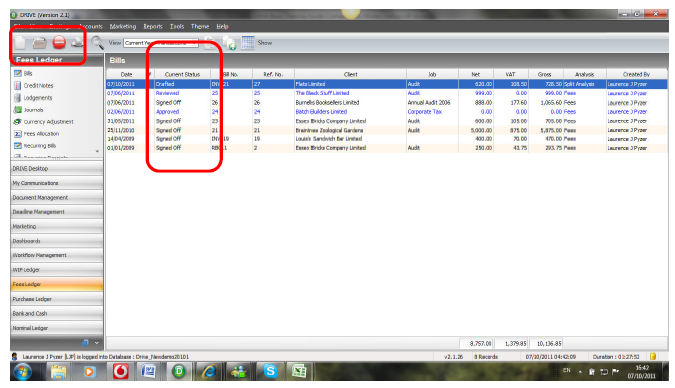Click the down arrow below Recurring Bills list

[97, 151]
